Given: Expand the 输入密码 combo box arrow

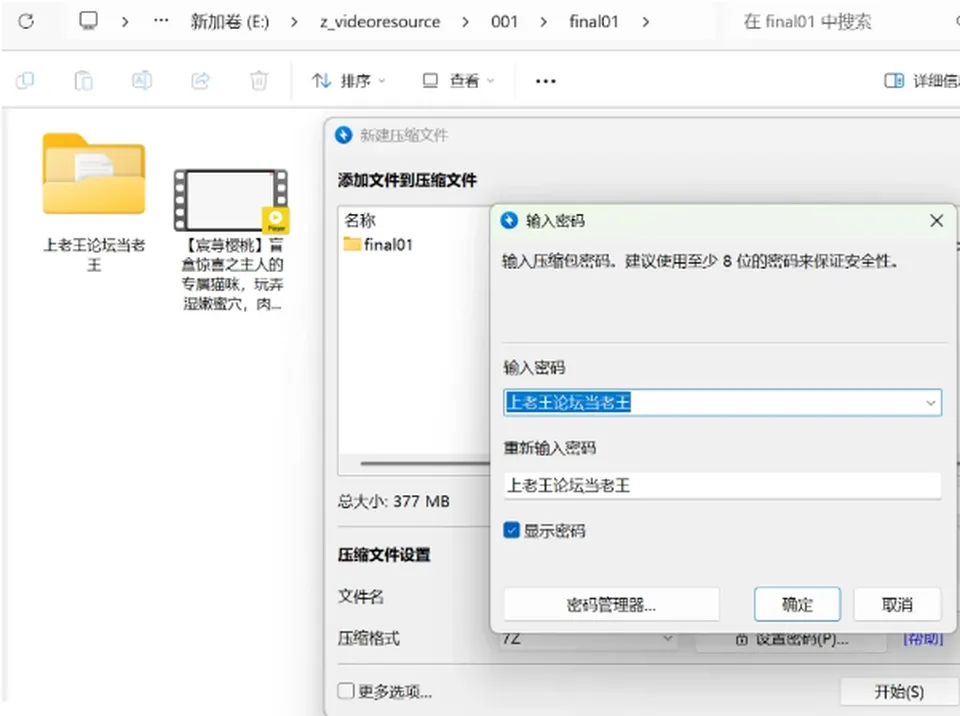Looking at the screenshot, I should coord(930,403).
